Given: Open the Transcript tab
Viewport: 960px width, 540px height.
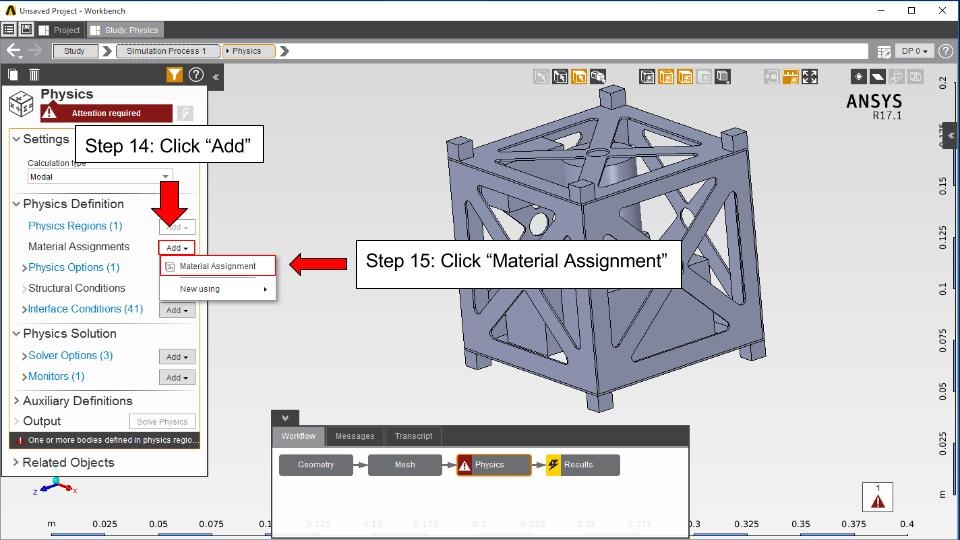Looking at the screenshot, I should 413,436.
